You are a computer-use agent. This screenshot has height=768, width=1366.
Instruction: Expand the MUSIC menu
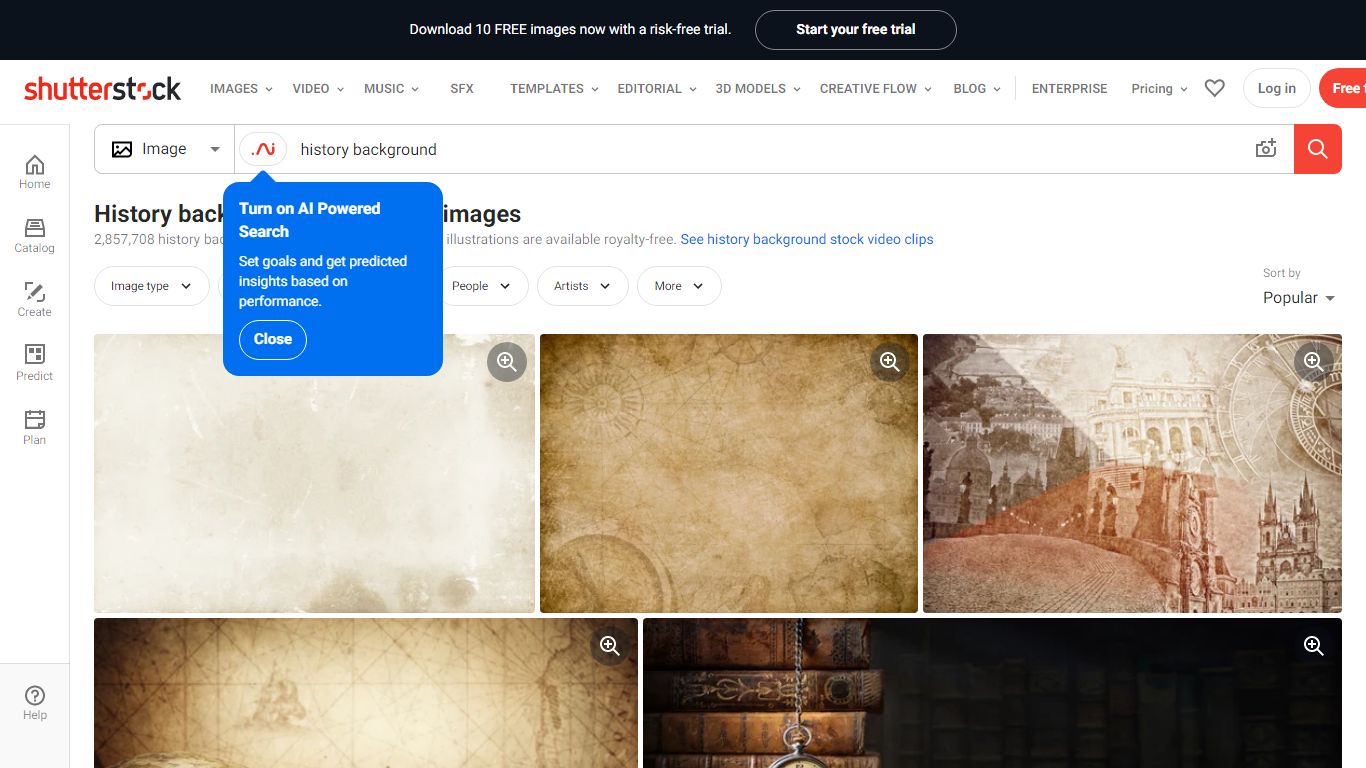(392, 89)
